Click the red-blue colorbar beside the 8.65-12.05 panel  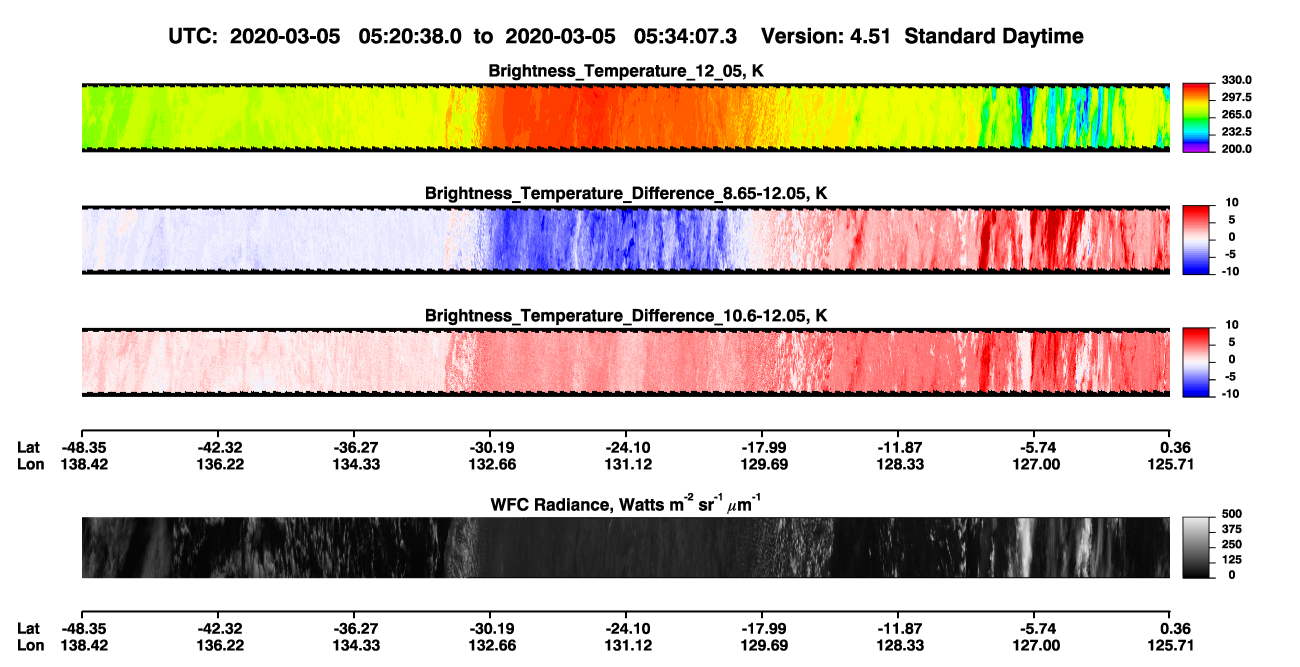click(x=1196, y=239)
